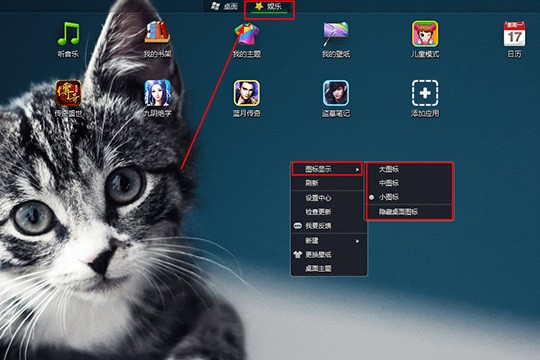Launch the 传奇盛世 game icon
The image size is (540, 360).
(69, 93)
